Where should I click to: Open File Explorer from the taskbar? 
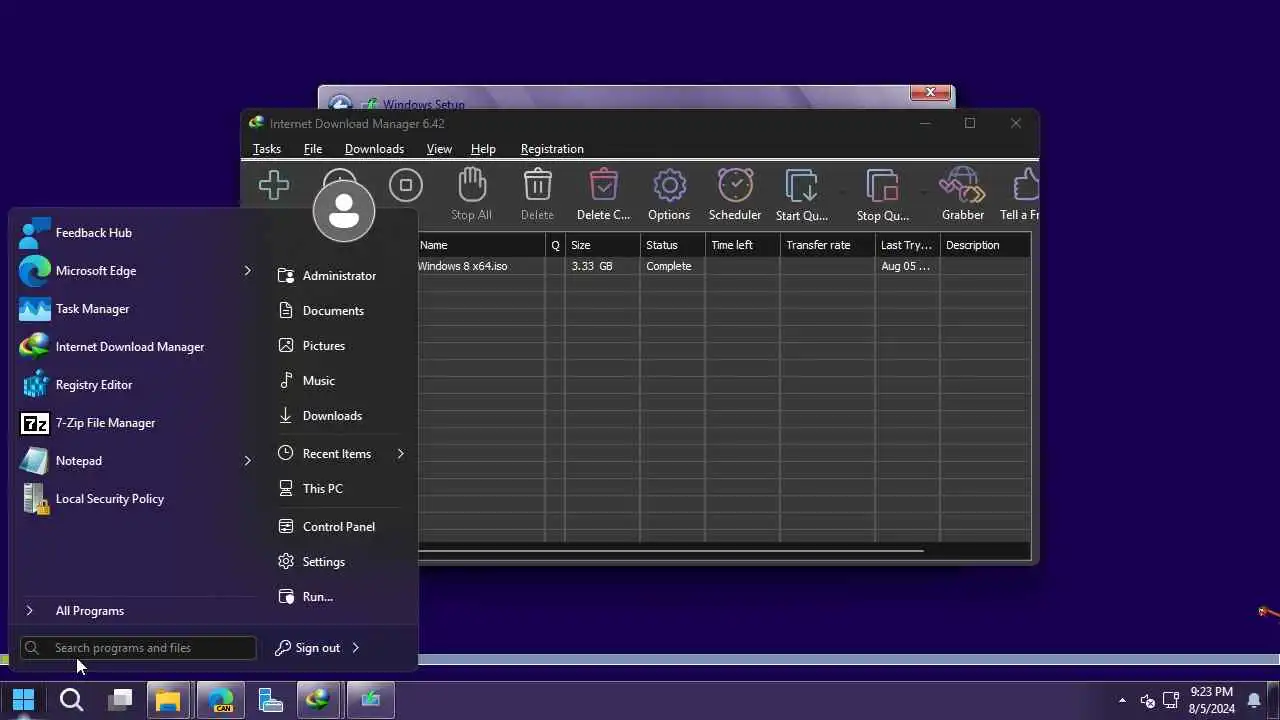168,699
